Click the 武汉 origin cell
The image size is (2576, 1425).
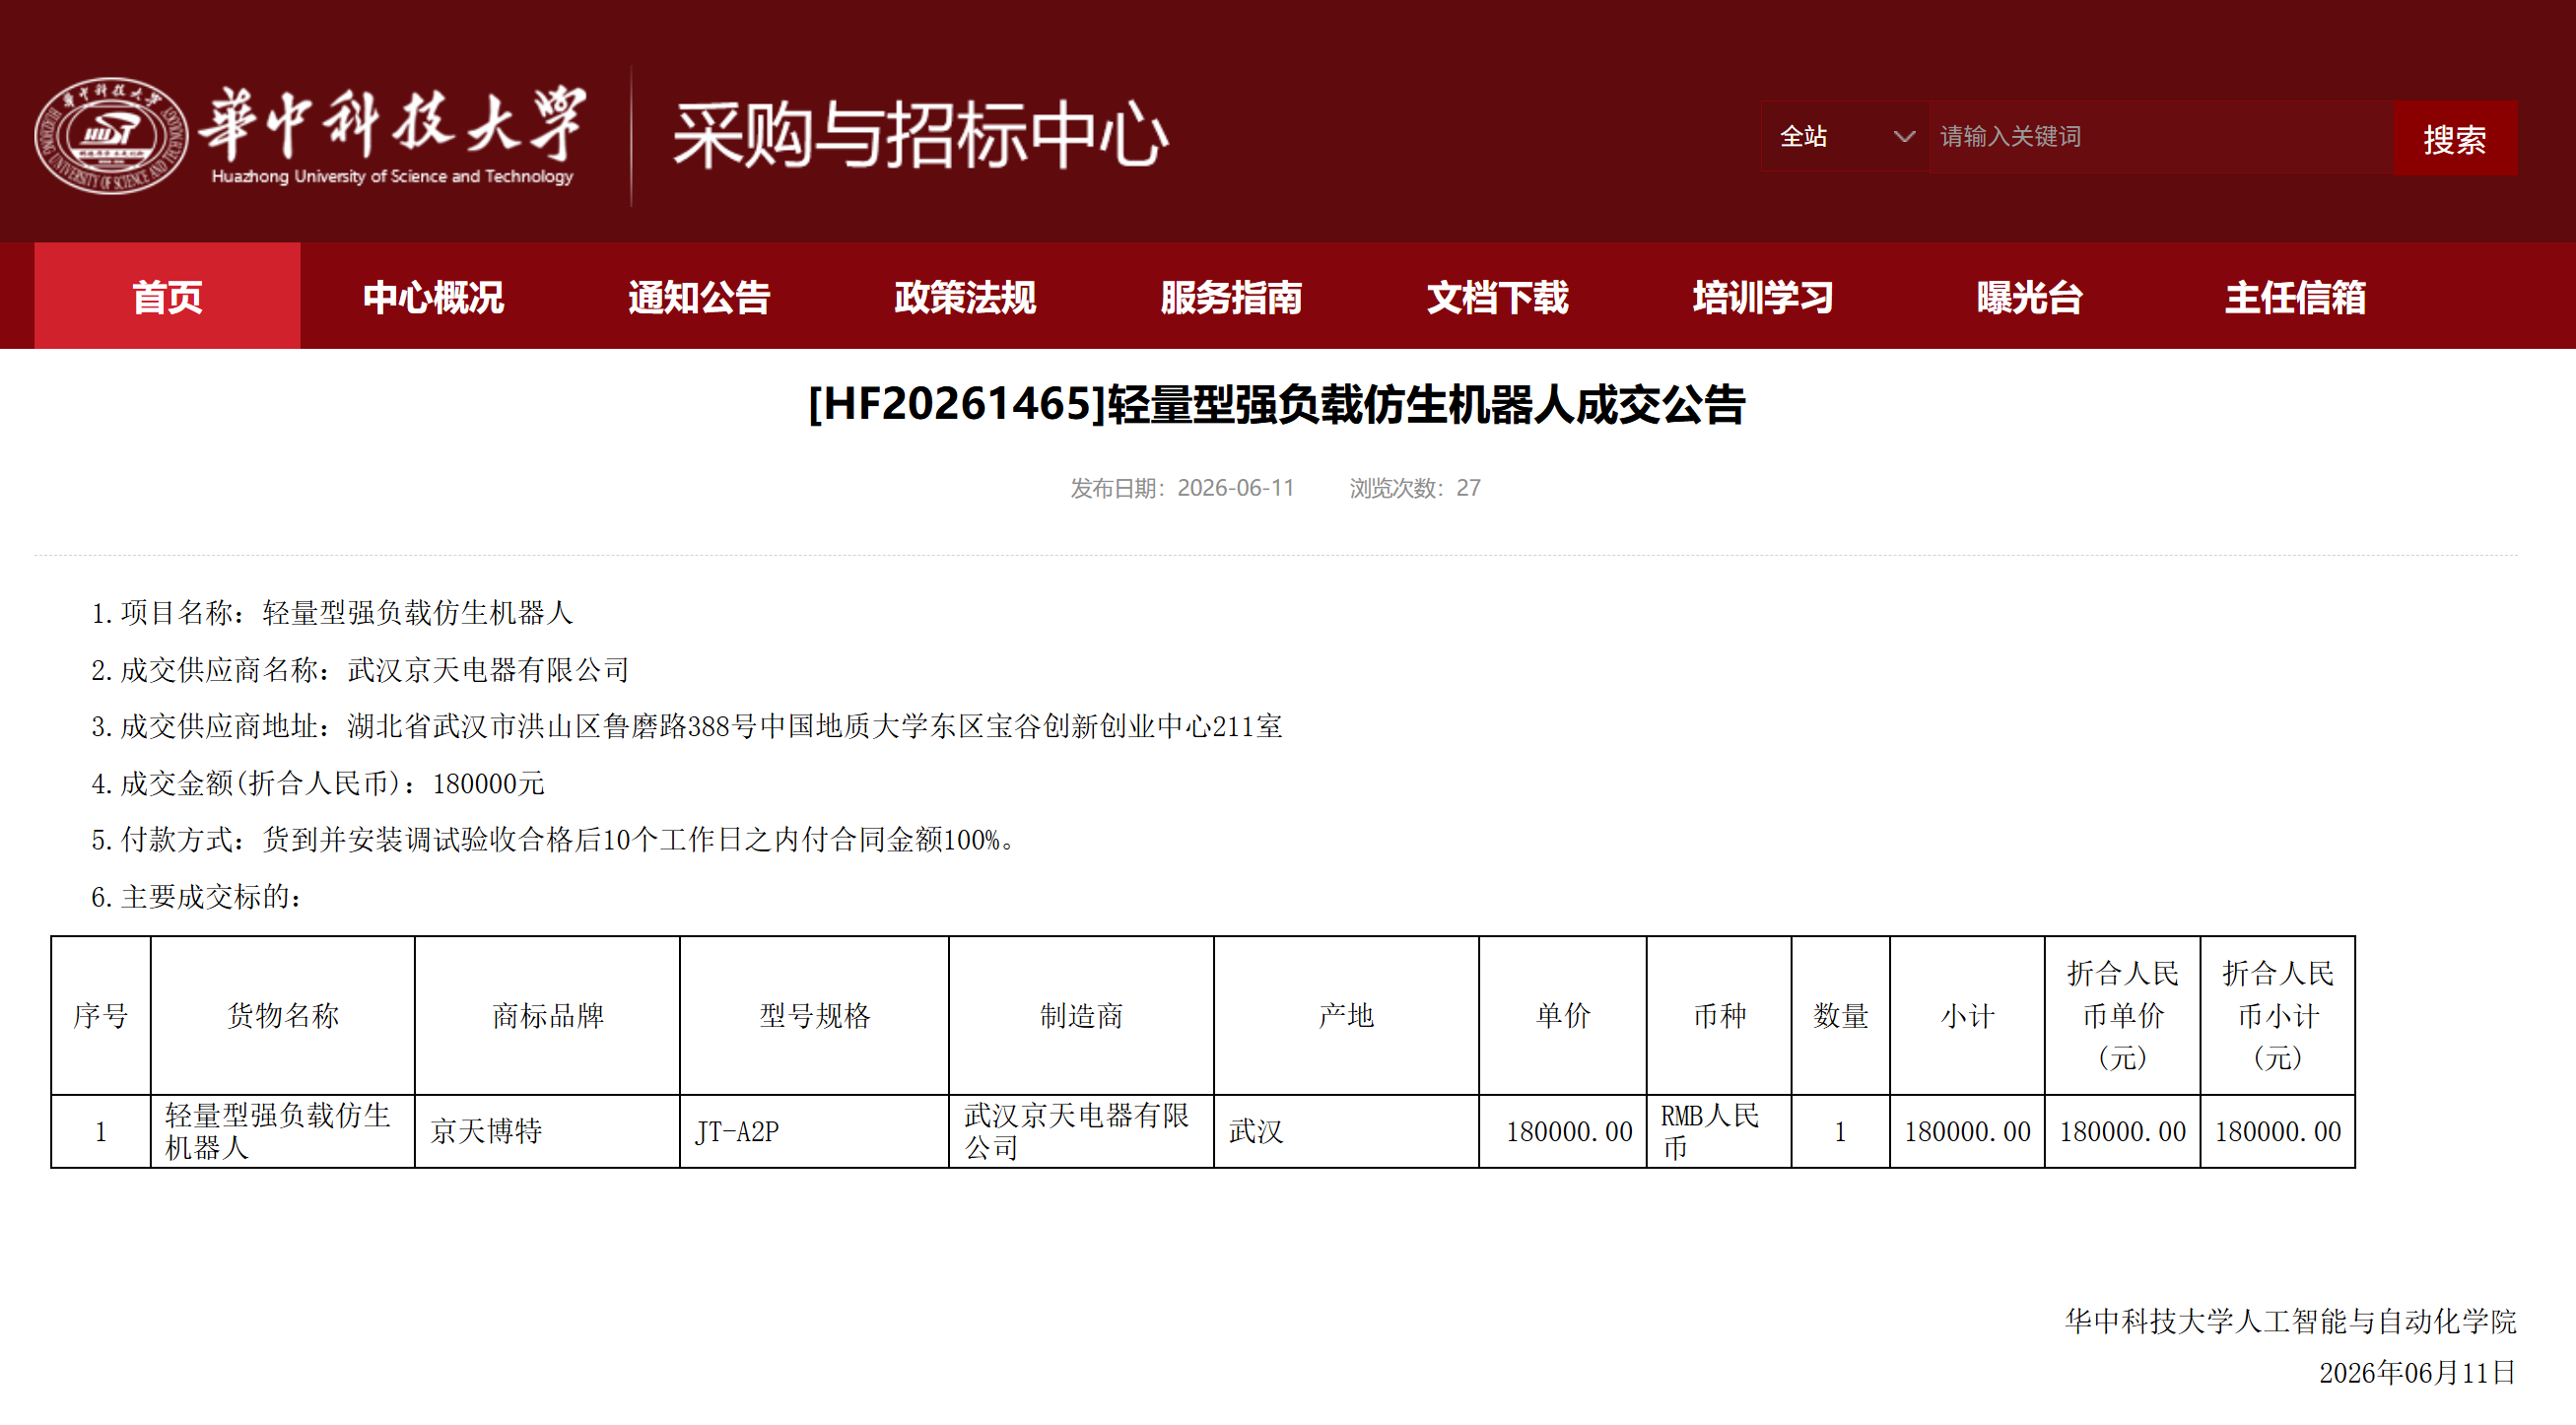click(1347, 1132)
